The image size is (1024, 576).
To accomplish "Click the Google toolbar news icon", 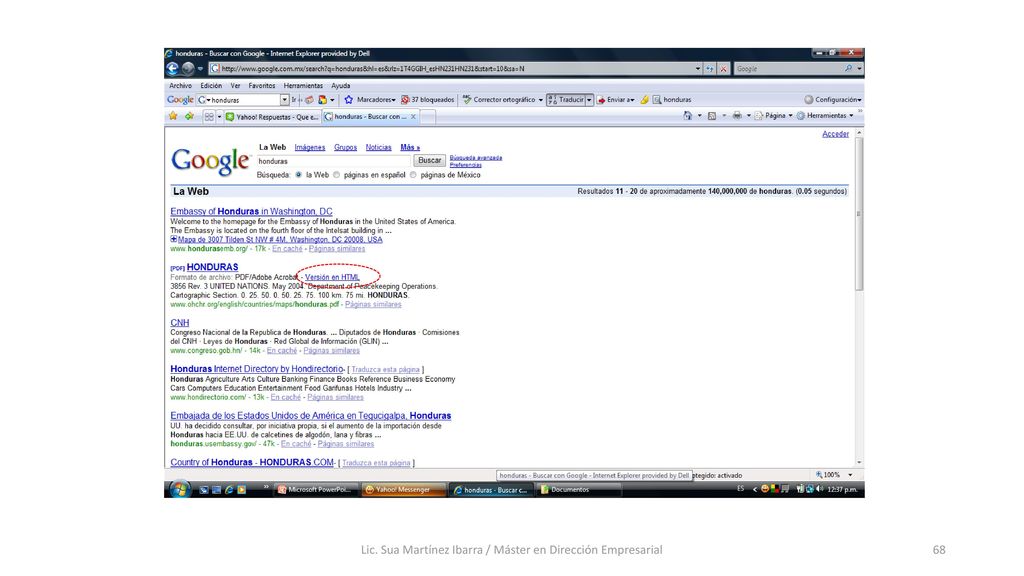I will pos(309,100).
